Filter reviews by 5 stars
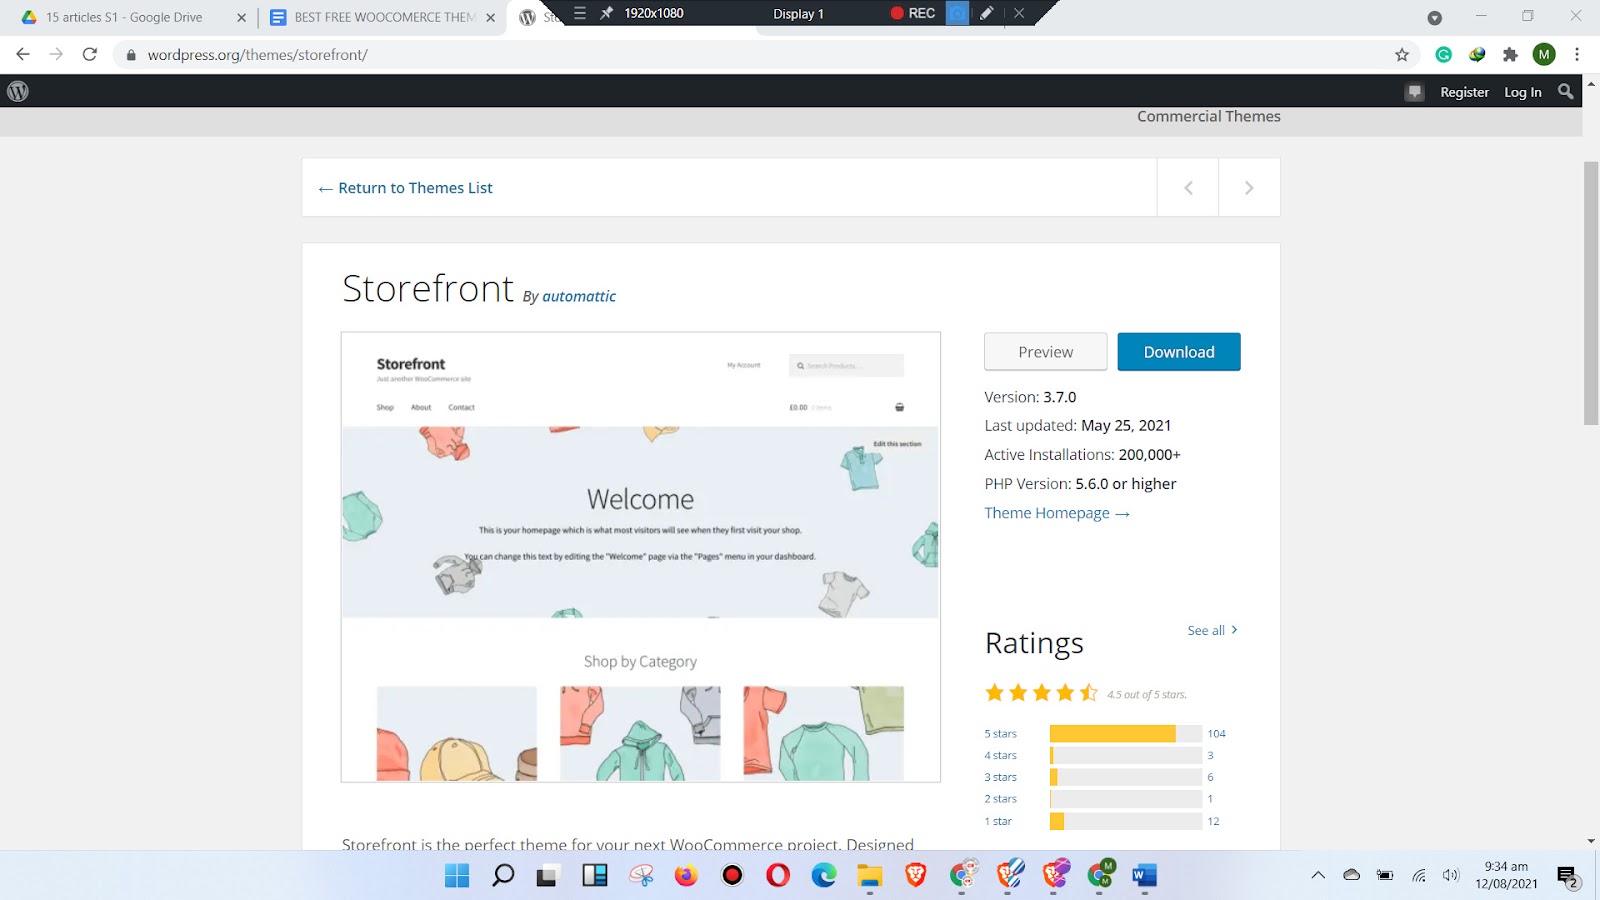Screen dimensions: 1600x900 point(1000,734)
